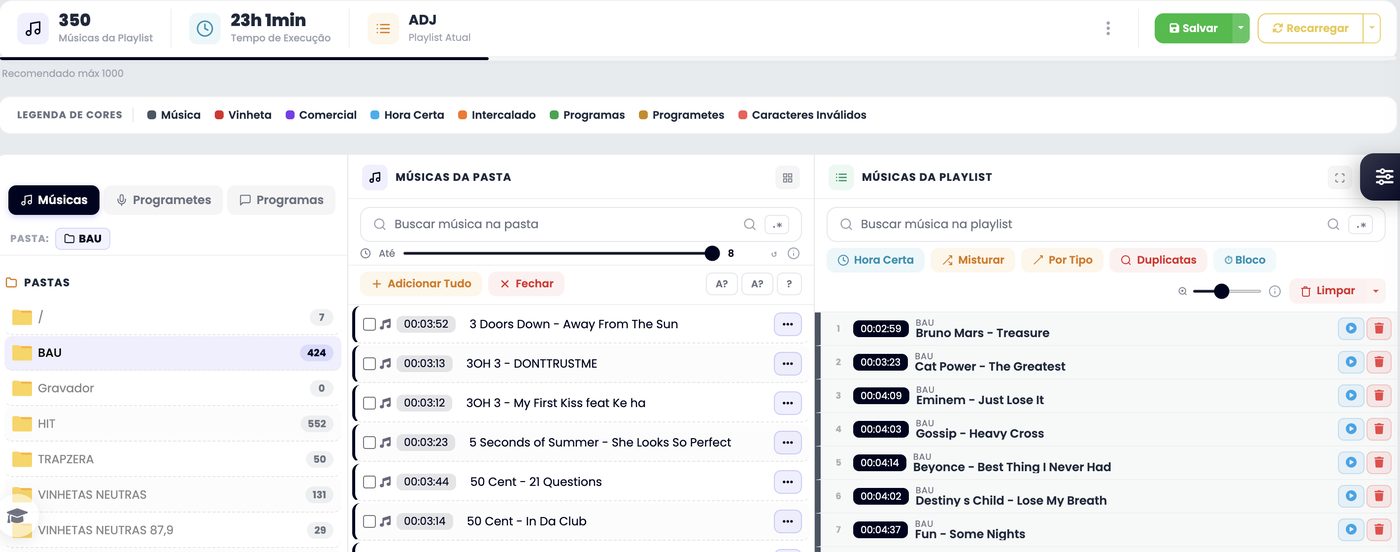This screenshot has height=552, width=1400.
Task: Click the Salvar button
Action: click(1192, 28)
